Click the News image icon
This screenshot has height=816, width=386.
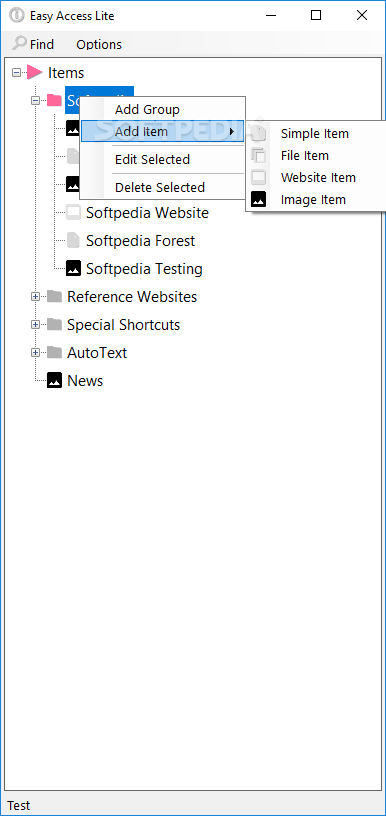point(54,380)
